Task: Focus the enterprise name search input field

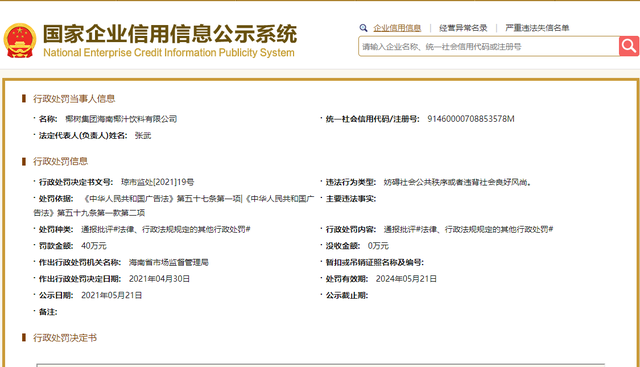Action: tap(489, 46)
